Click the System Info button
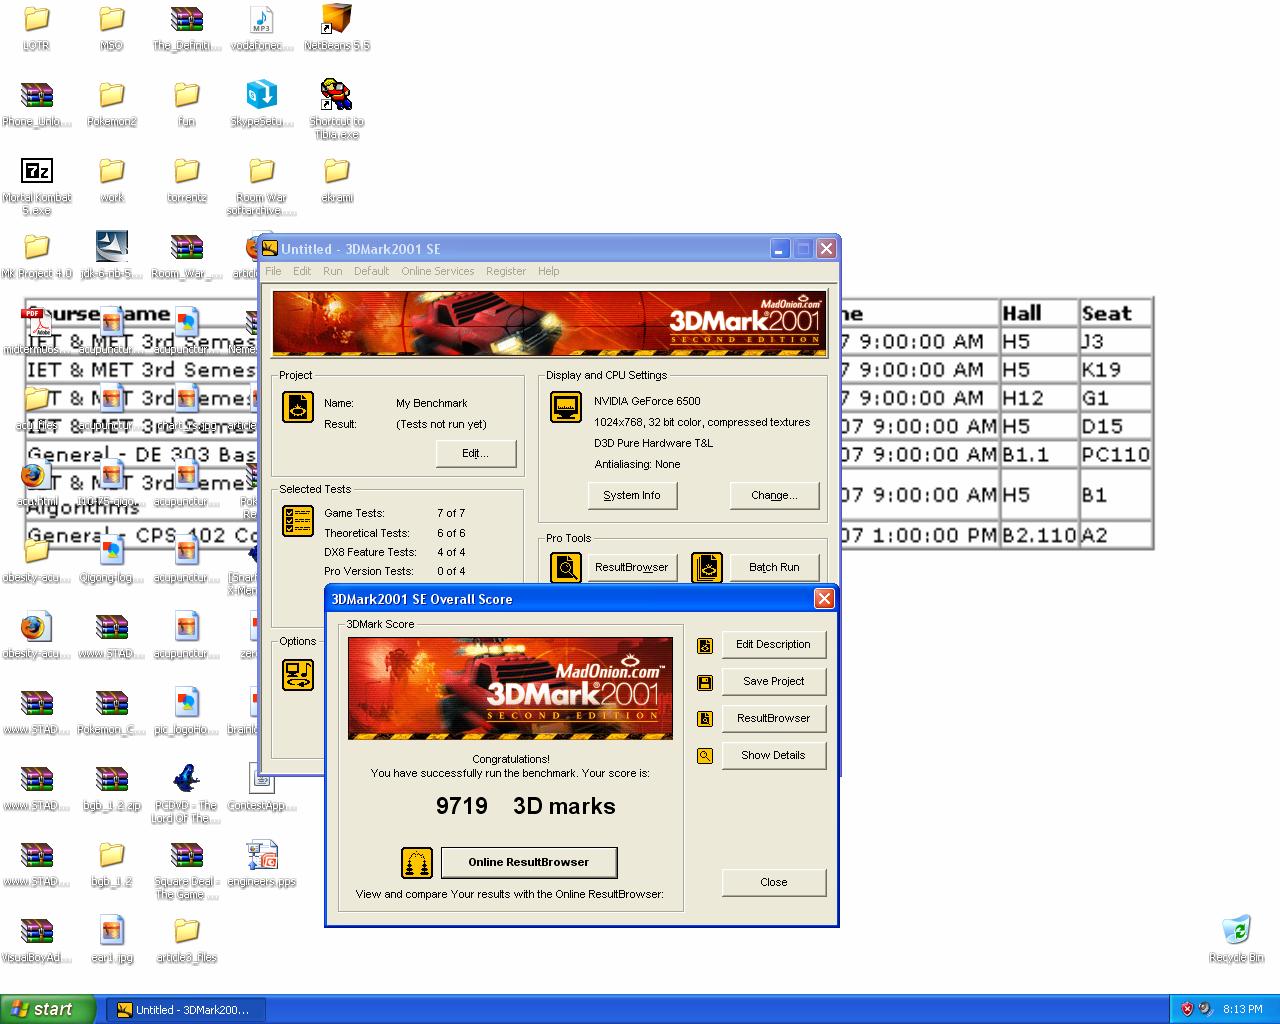The image size is (1280, 1024). point(632,495)
